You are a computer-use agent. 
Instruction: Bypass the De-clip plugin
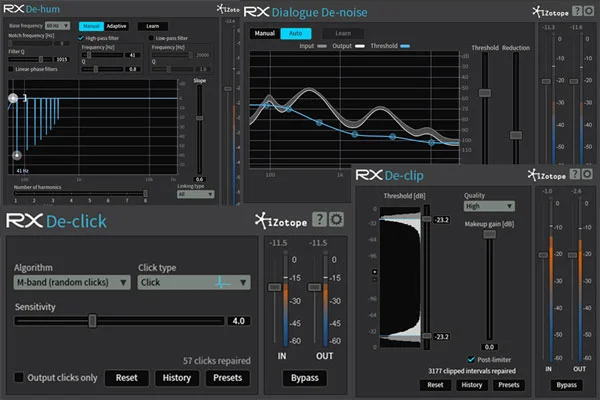coord(566,385)
